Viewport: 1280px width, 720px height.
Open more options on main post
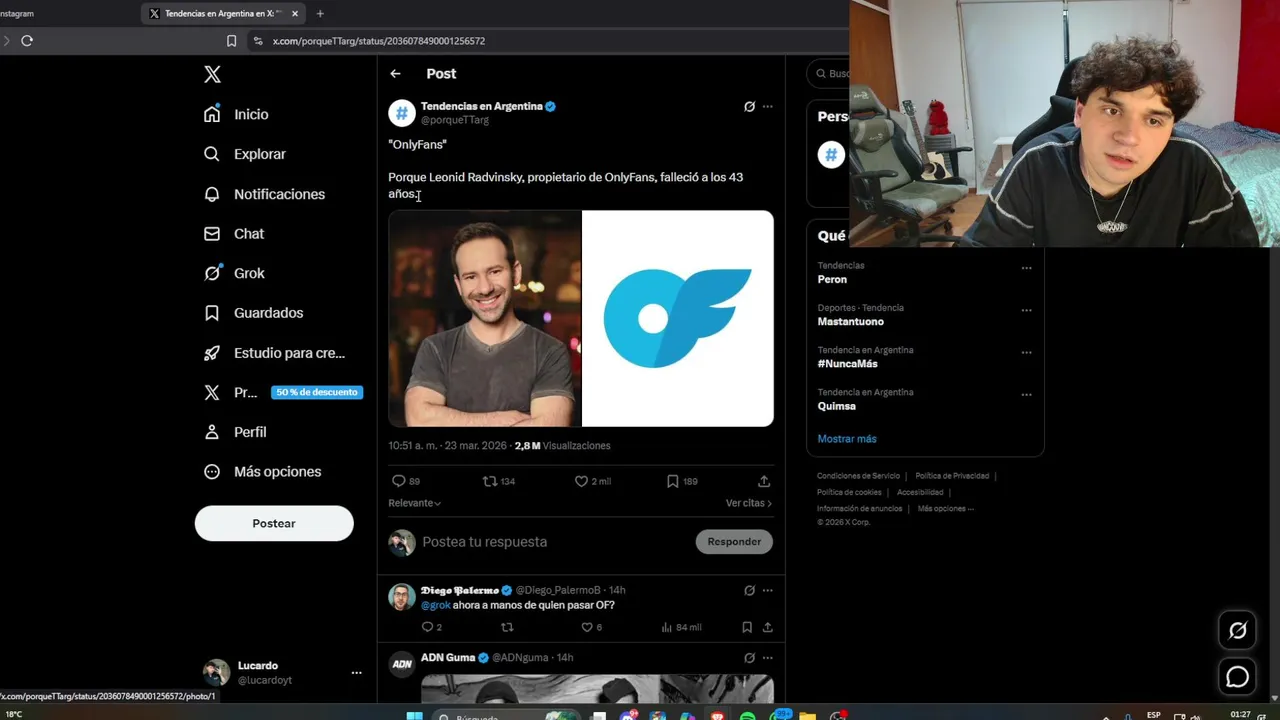pos(767,106)
